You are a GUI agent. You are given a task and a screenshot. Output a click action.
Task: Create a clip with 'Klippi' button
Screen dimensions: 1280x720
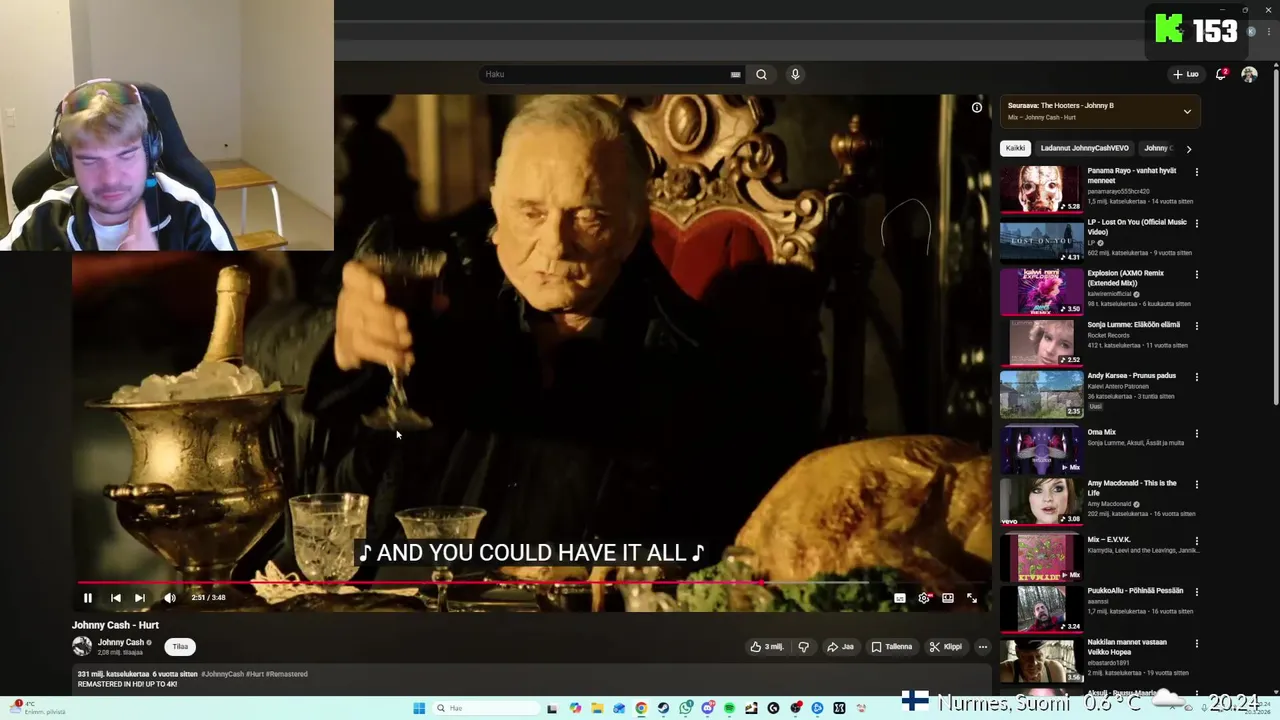point(945,647)
